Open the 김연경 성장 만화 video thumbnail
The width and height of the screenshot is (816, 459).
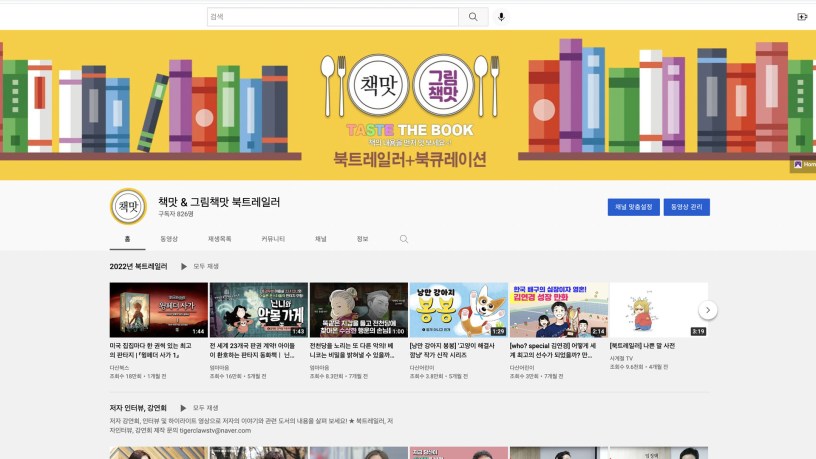click(558, 310)
